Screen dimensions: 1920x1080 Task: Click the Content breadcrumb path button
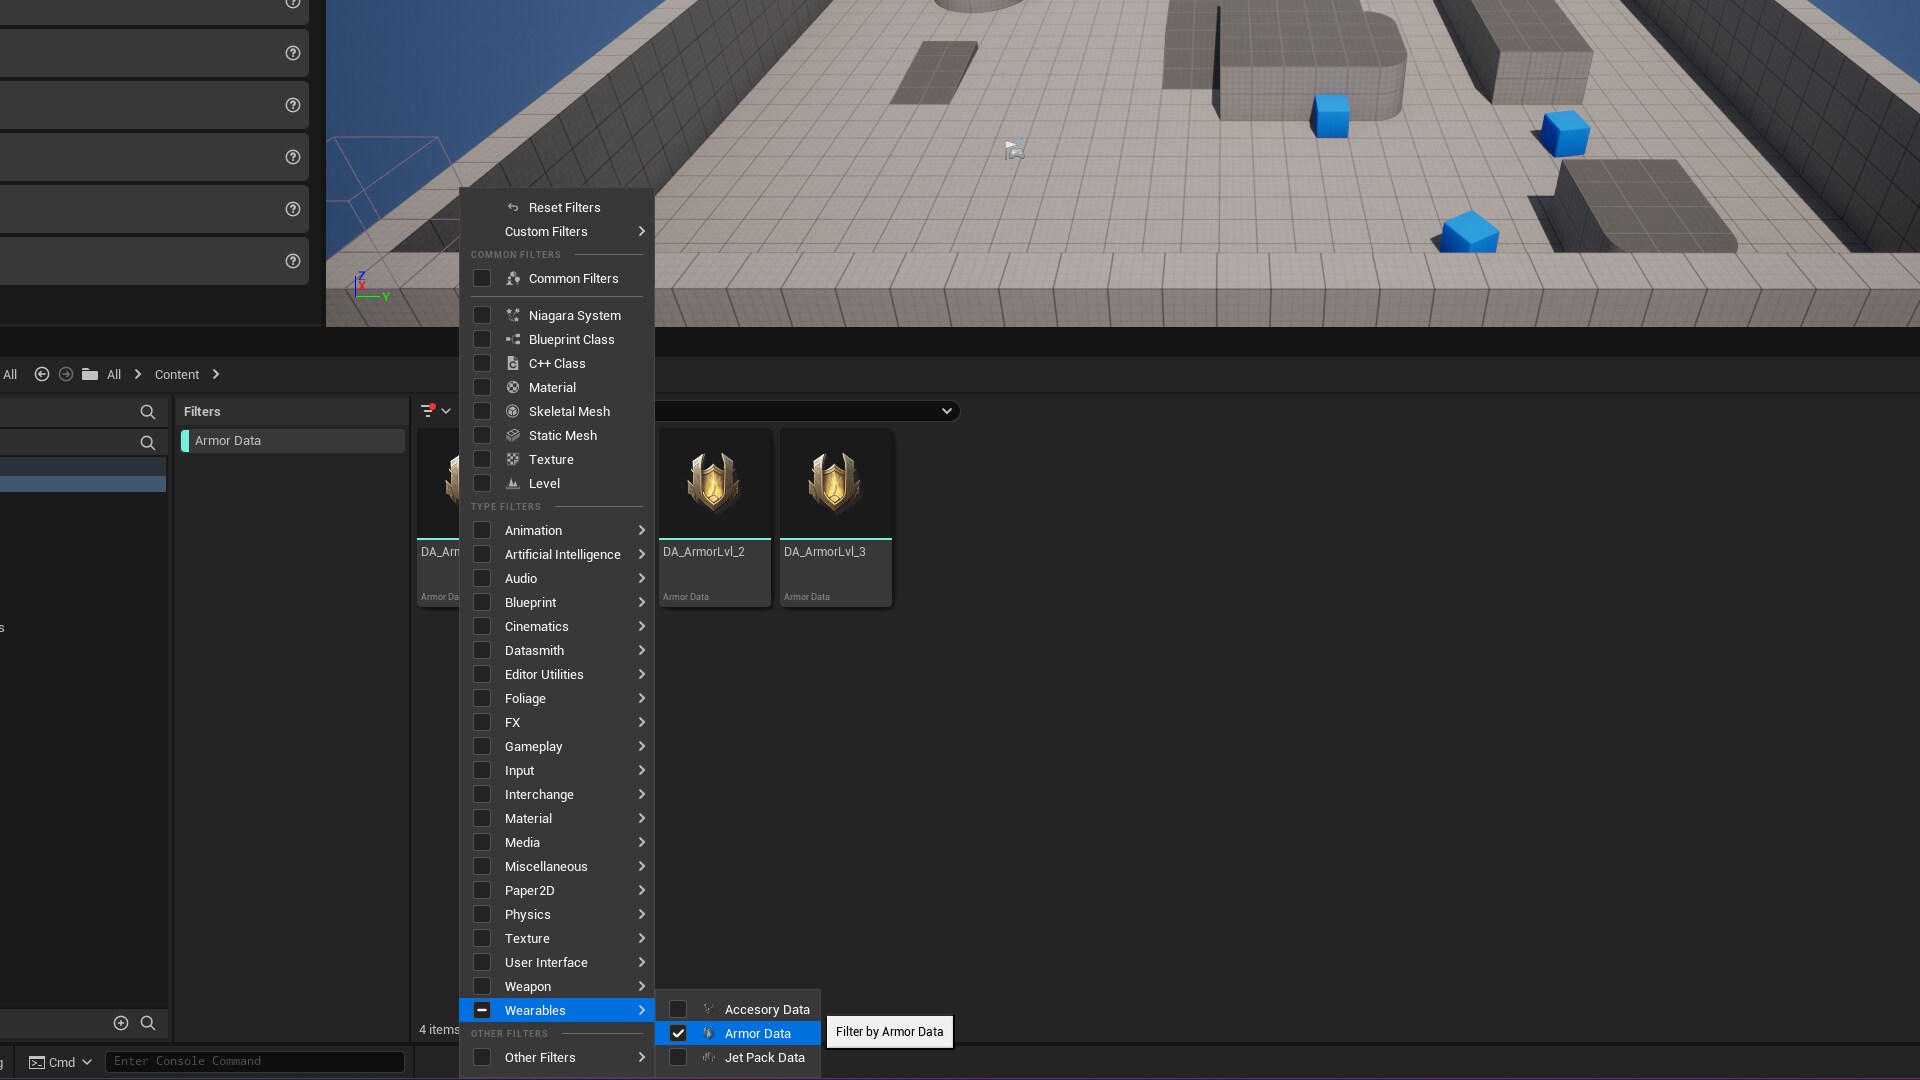pyautogui.click(x=177, y=375)
